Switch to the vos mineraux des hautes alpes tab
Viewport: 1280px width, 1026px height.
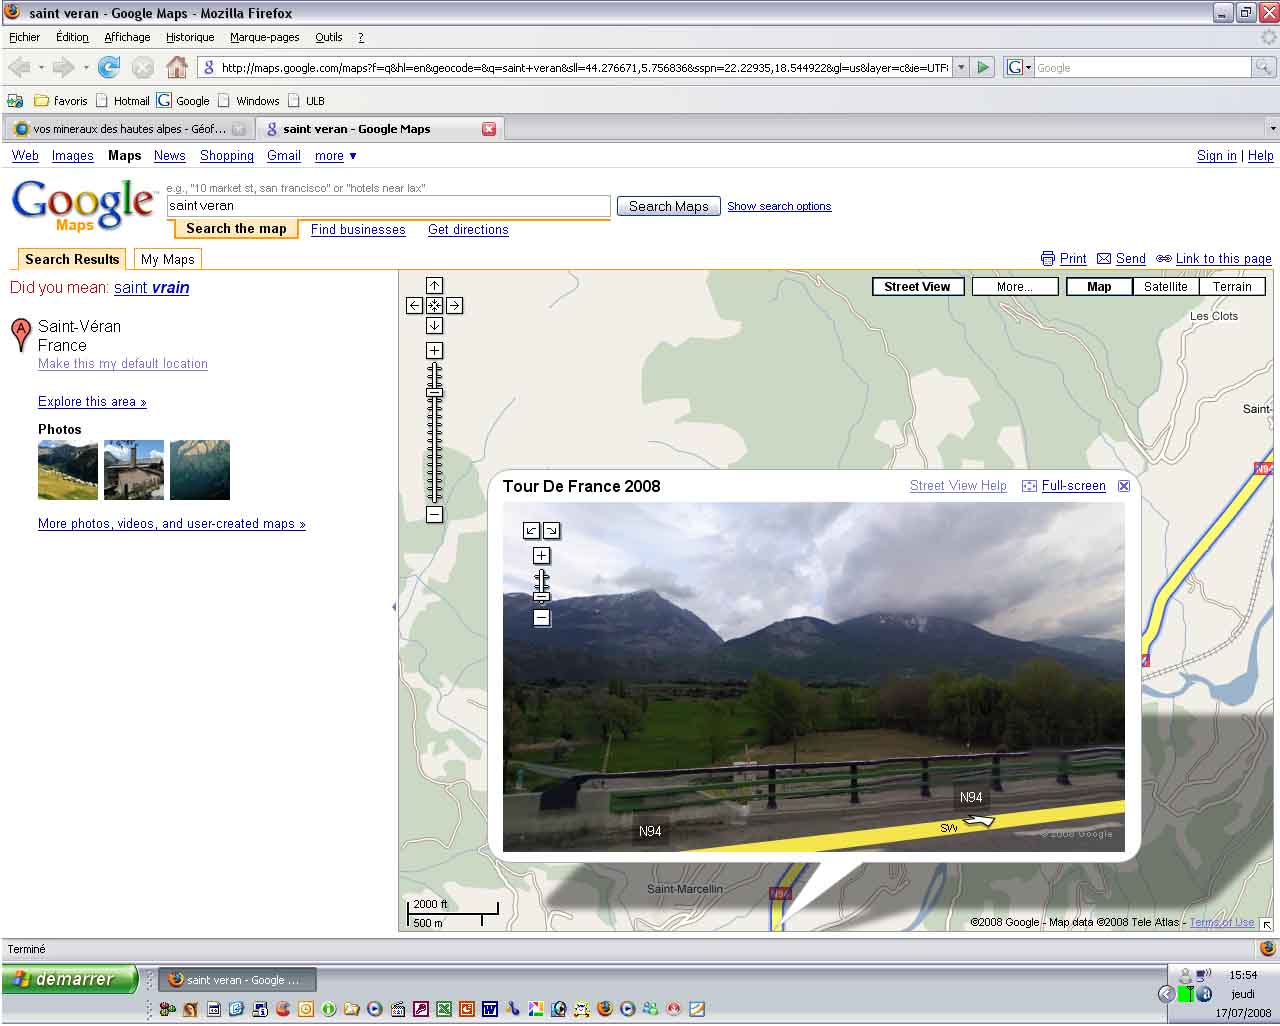(x=129, y=129)
